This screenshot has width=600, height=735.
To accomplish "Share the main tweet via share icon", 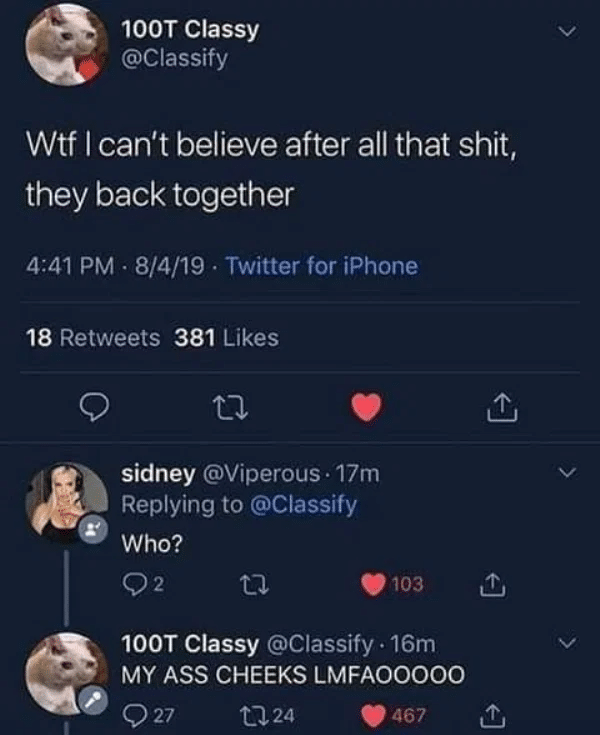I will coord(502,407).
